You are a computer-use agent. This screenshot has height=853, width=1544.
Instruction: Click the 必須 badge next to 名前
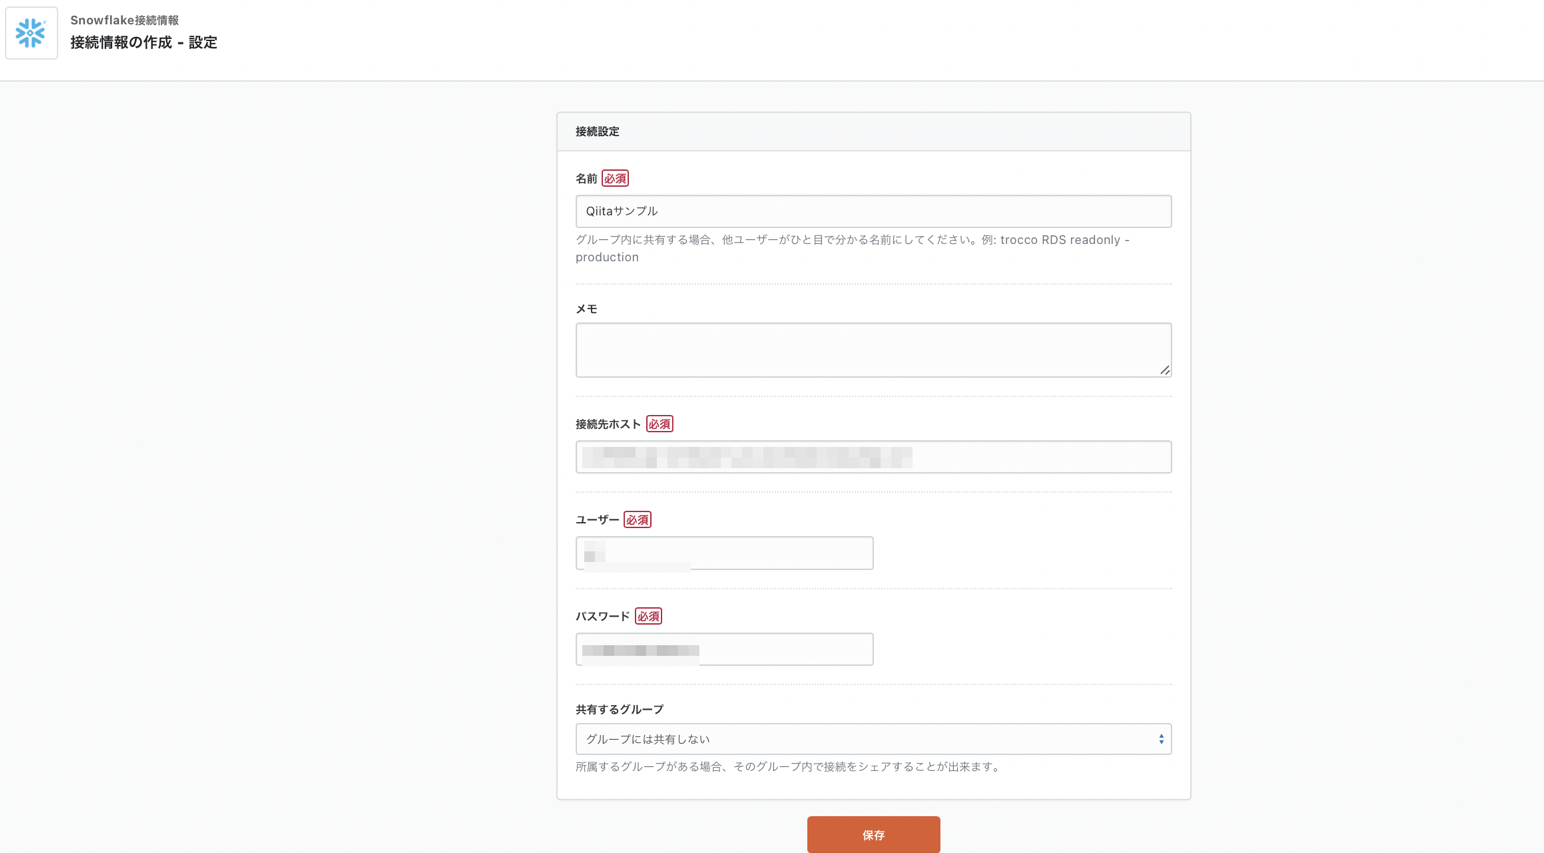pyautogui.click(x=615, y=179)
